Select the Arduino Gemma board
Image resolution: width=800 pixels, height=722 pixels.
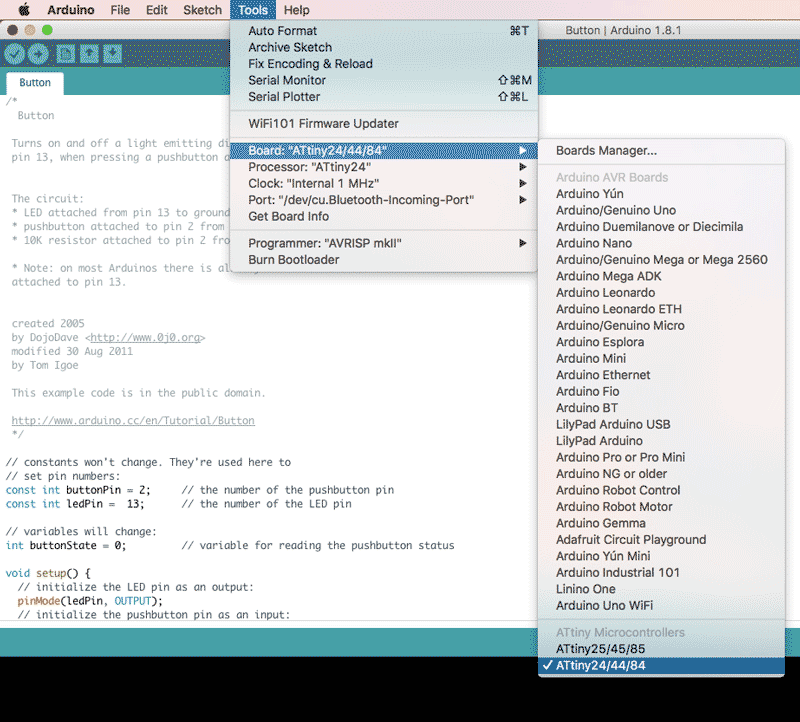pos(661,523)
